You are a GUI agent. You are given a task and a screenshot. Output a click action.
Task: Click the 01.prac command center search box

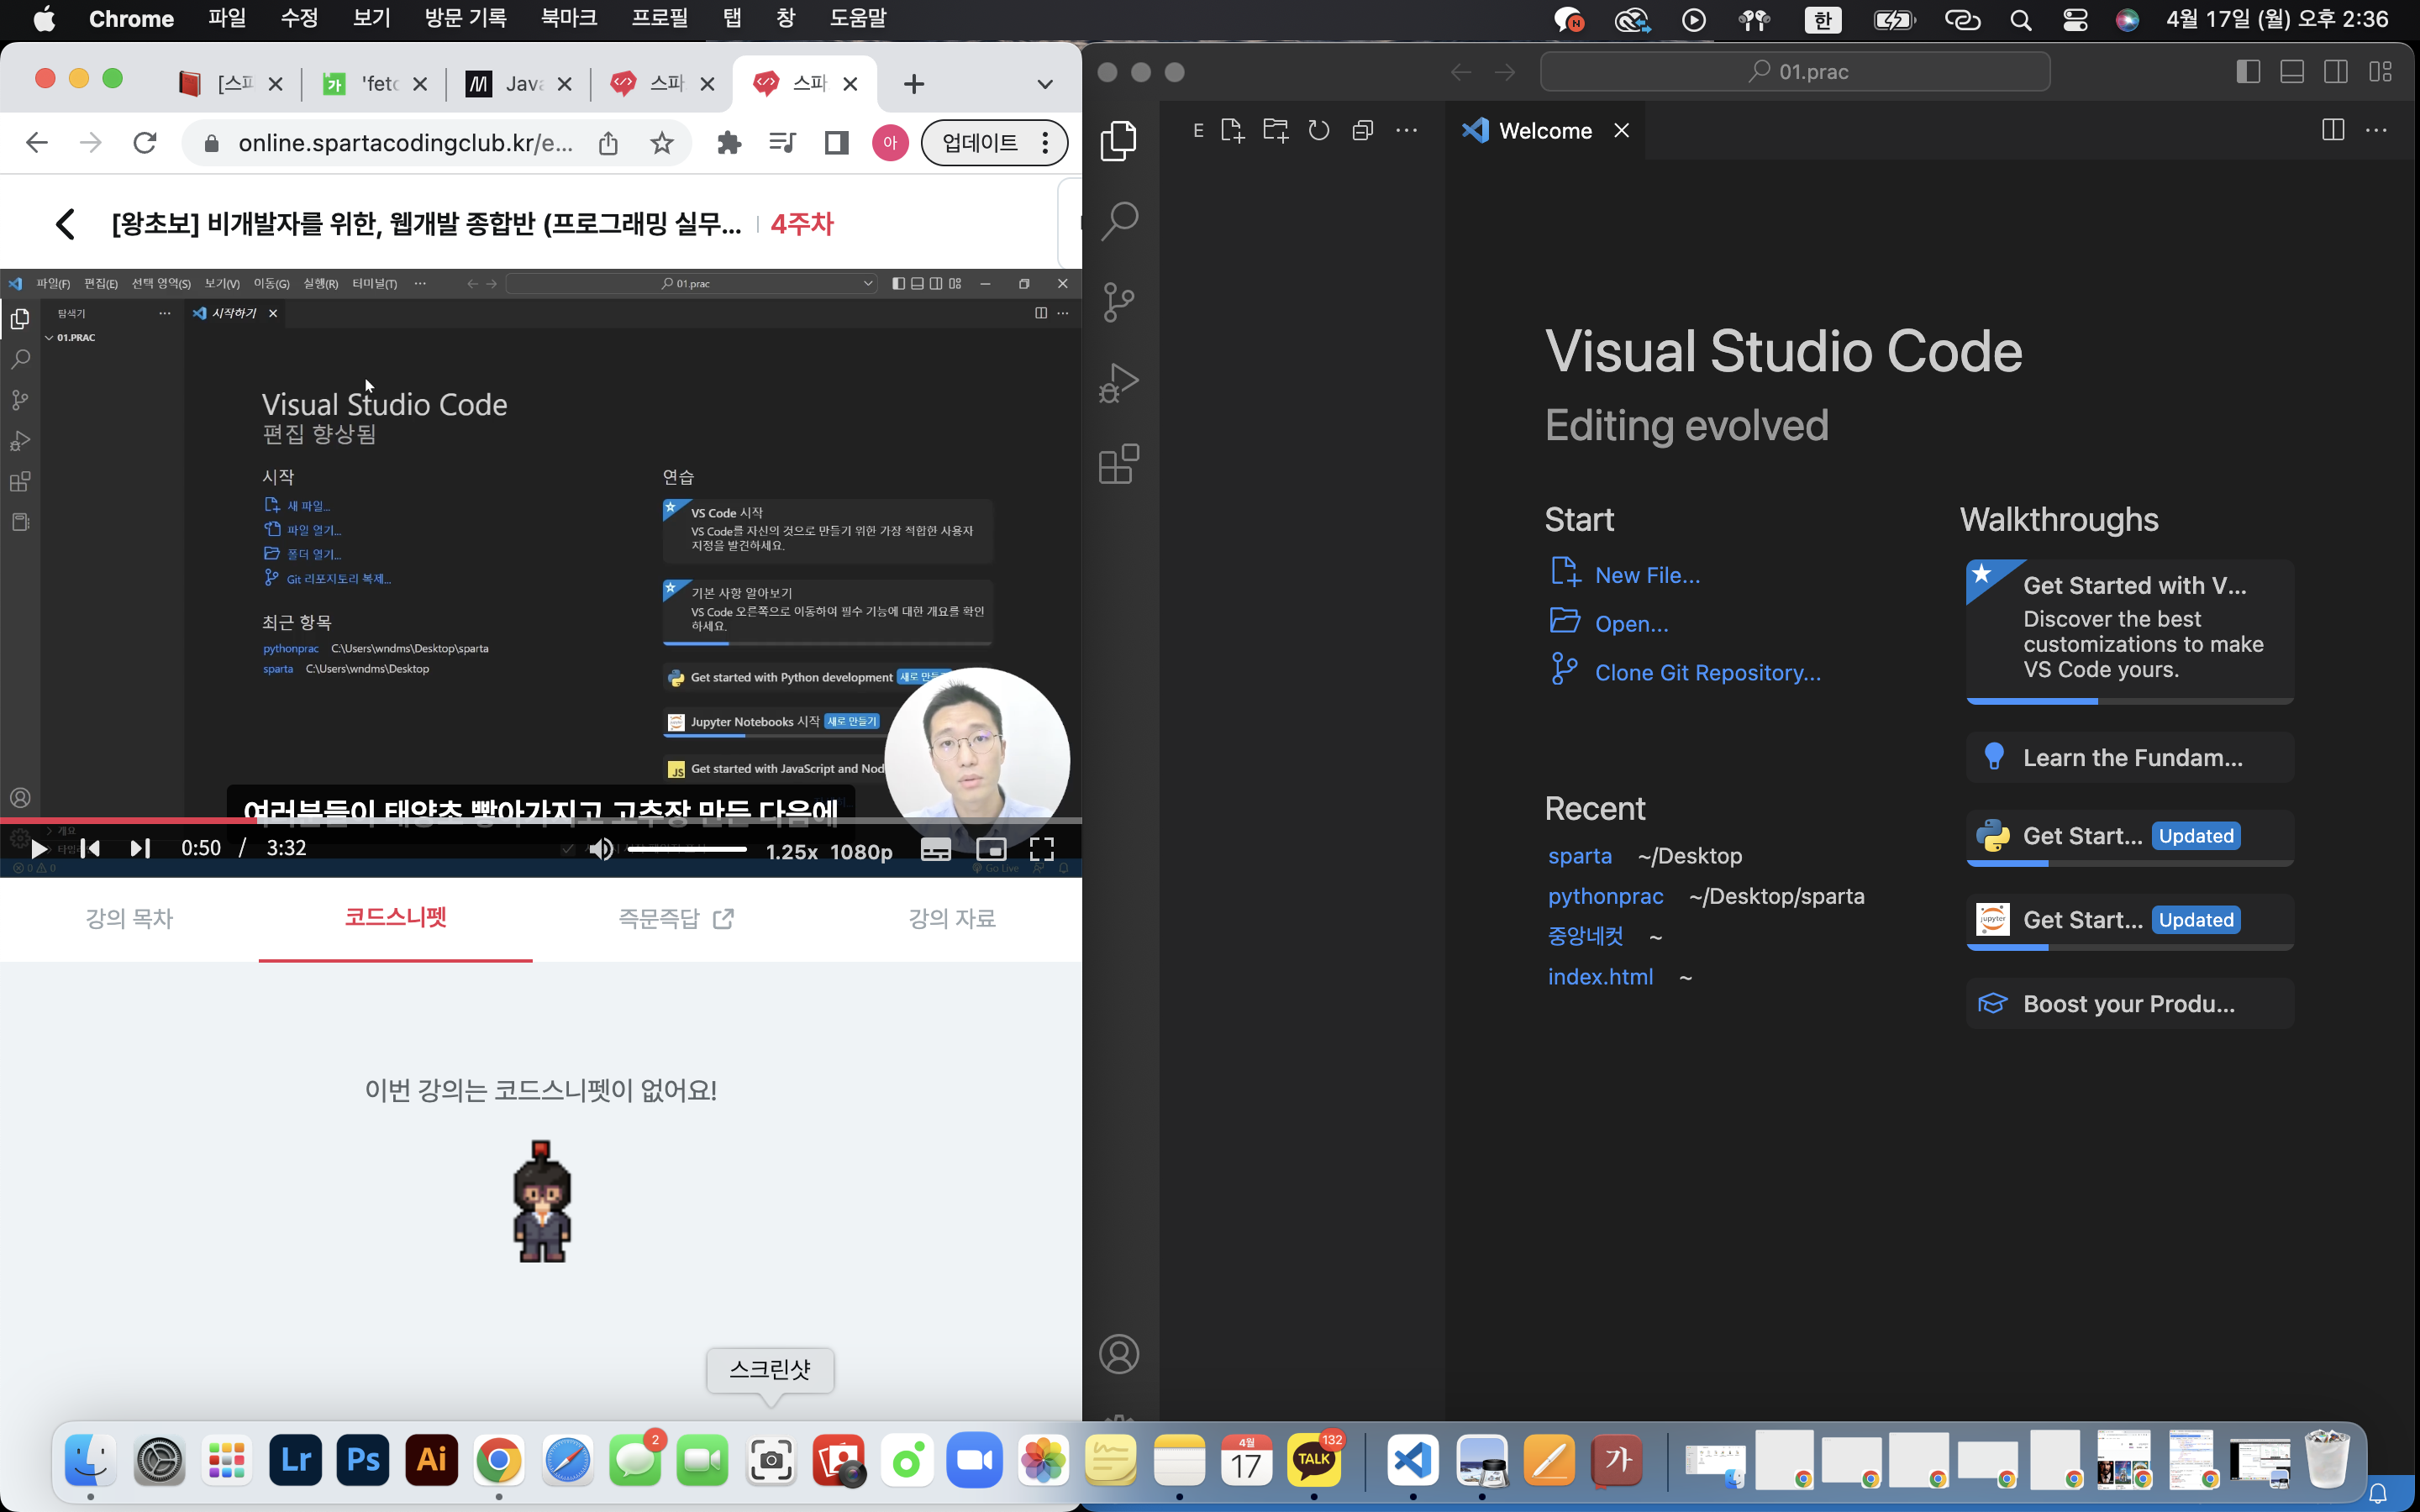1795,72
